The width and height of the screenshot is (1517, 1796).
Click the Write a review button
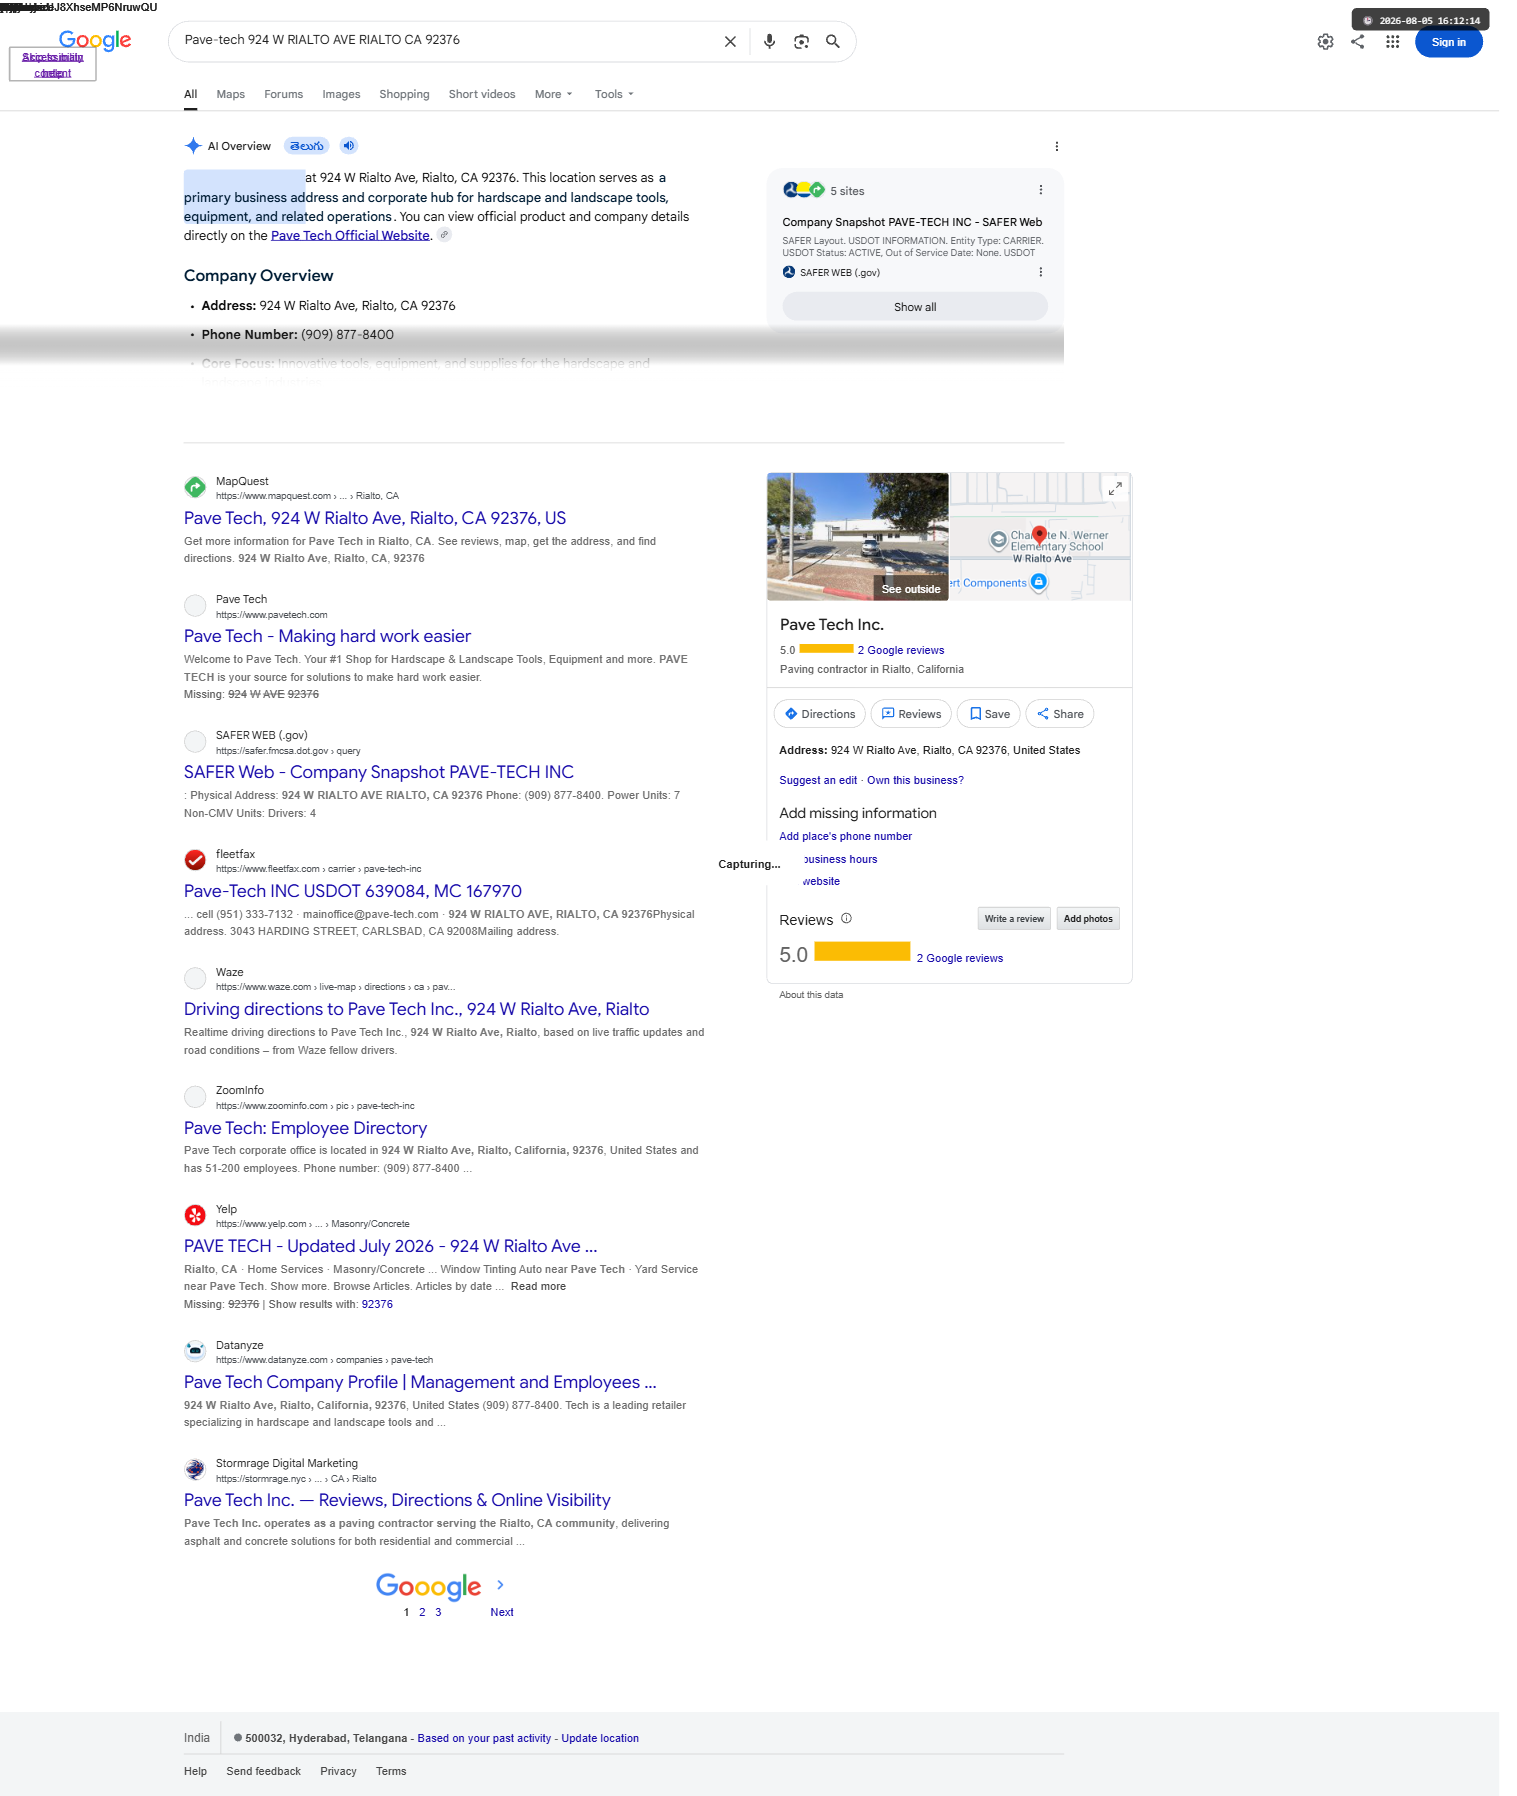[x=1014, y=919]
